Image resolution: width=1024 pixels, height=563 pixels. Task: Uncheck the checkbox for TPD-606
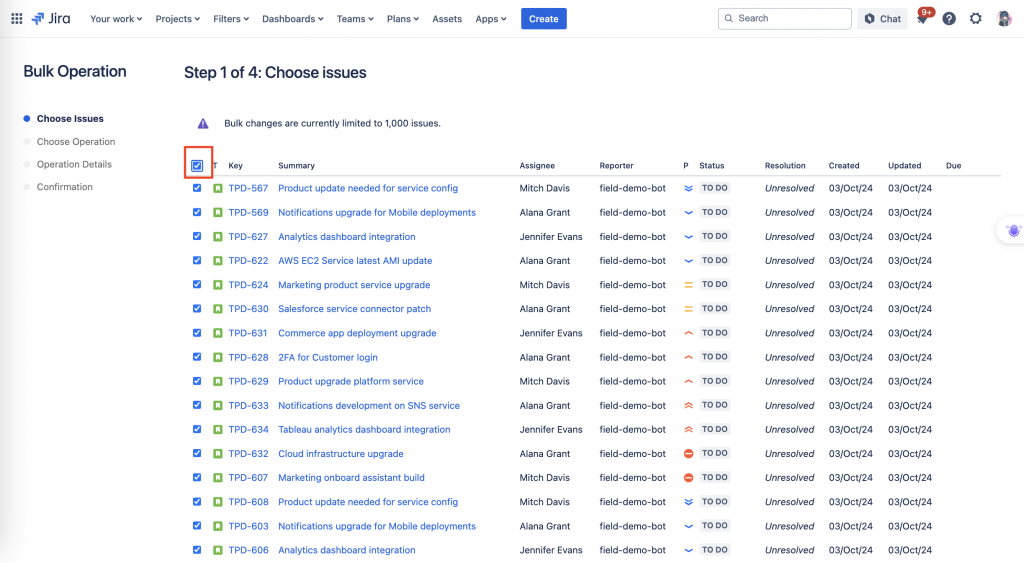197,550
